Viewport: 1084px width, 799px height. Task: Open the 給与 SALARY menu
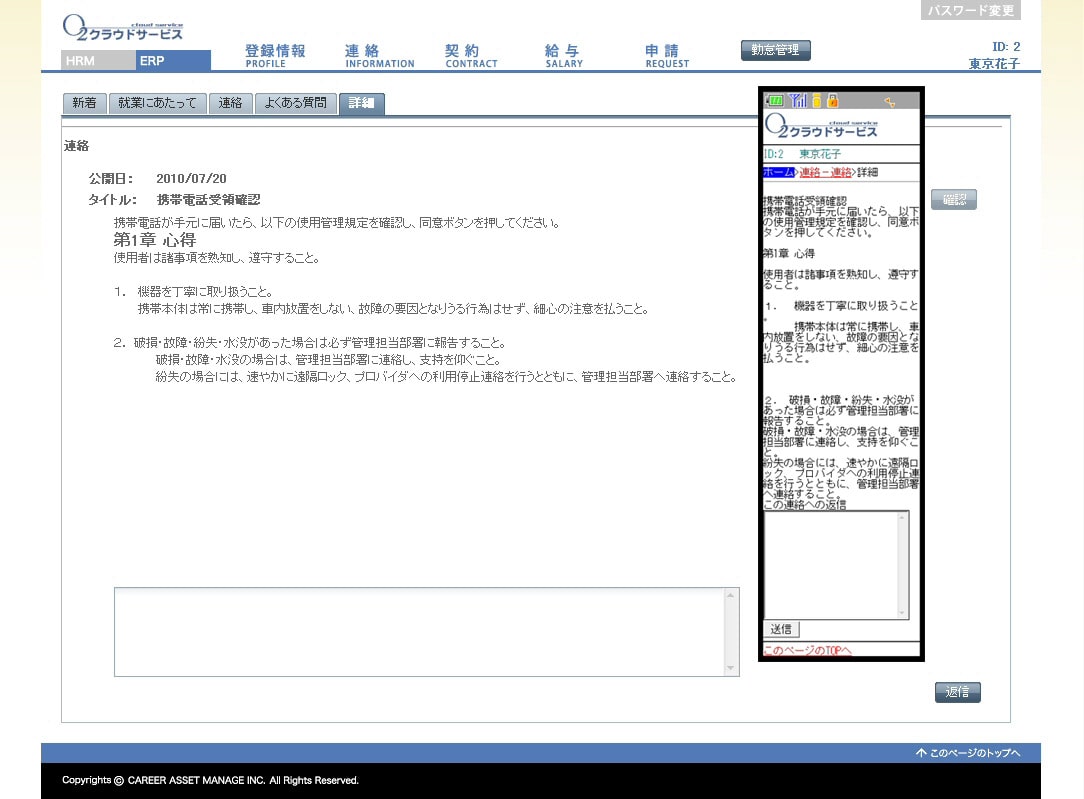(x=563, y=56)
